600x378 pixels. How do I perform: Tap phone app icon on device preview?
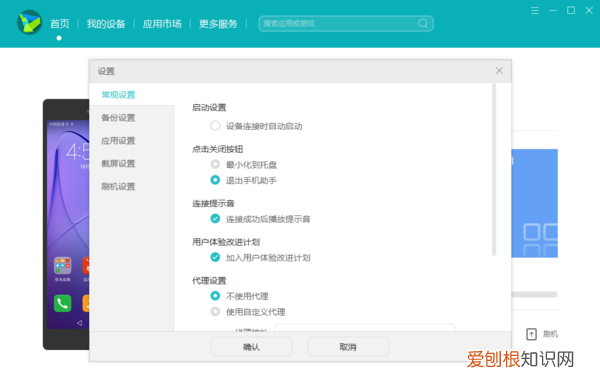(62, 303)
